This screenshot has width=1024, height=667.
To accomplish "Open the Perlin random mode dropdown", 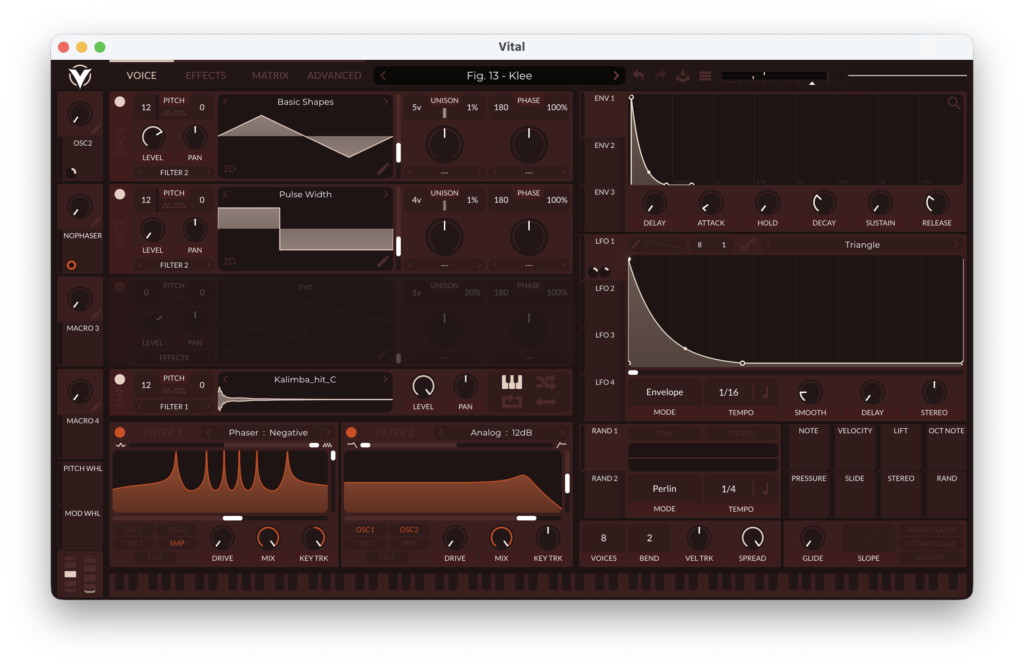I will coord(664,489).
